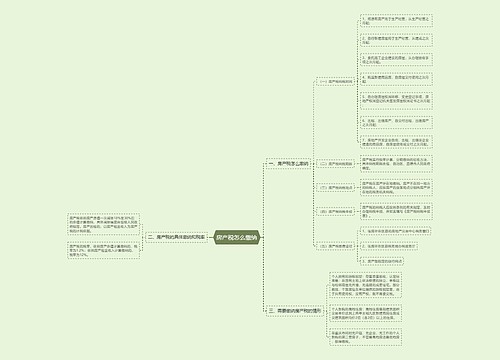The height and width of the screenshot is (360, 500).
Task: Select leaf note numbered 3 under 纳税时间
Action: 396,60
